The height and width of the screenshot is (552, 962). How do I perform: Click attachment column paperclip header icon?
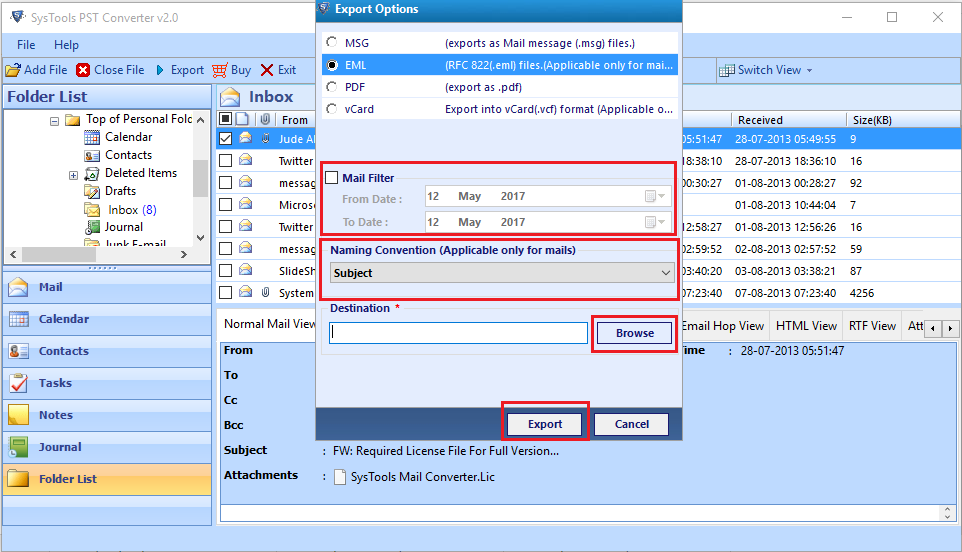265,119
